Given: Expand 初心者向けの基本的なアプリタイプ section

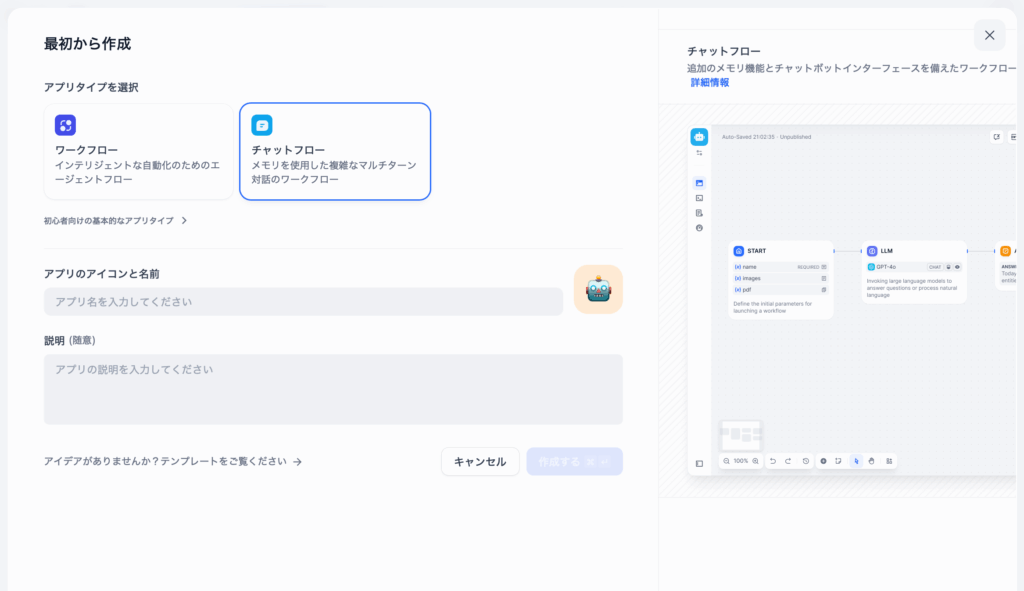Looking at the screenshot, I should coord(115,220).
